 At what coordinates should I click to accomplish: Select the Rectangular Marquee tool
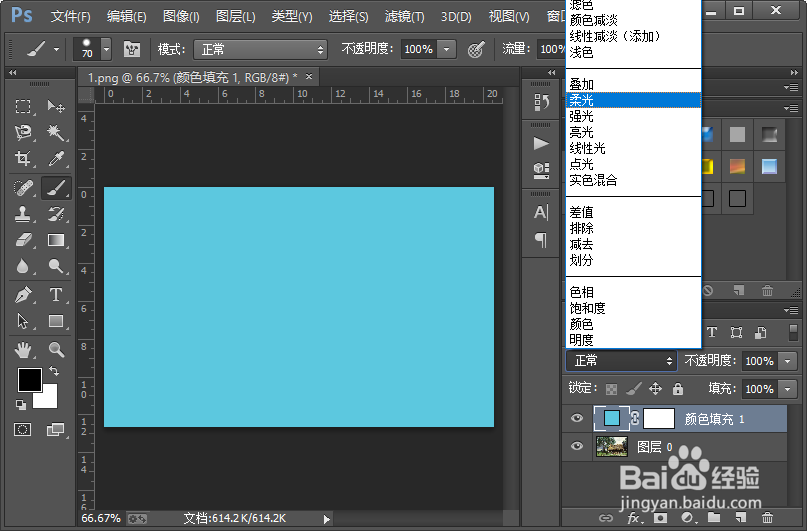coord(23,107)
